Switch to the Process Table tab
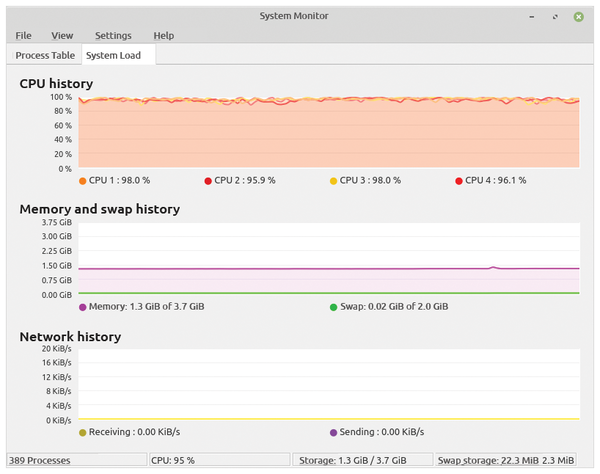The image size is (600, 474). (x=45, y=55)
